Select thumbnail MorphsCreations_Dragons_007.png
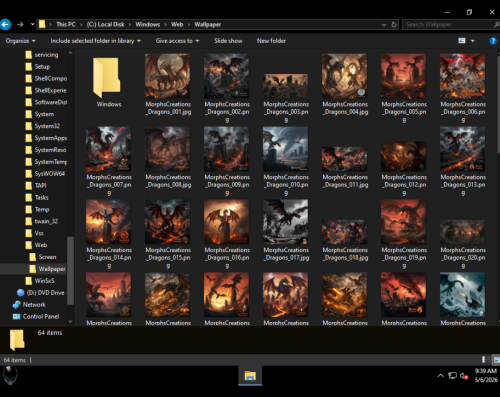This screenshot has height=397, width=500. (108, 149)
